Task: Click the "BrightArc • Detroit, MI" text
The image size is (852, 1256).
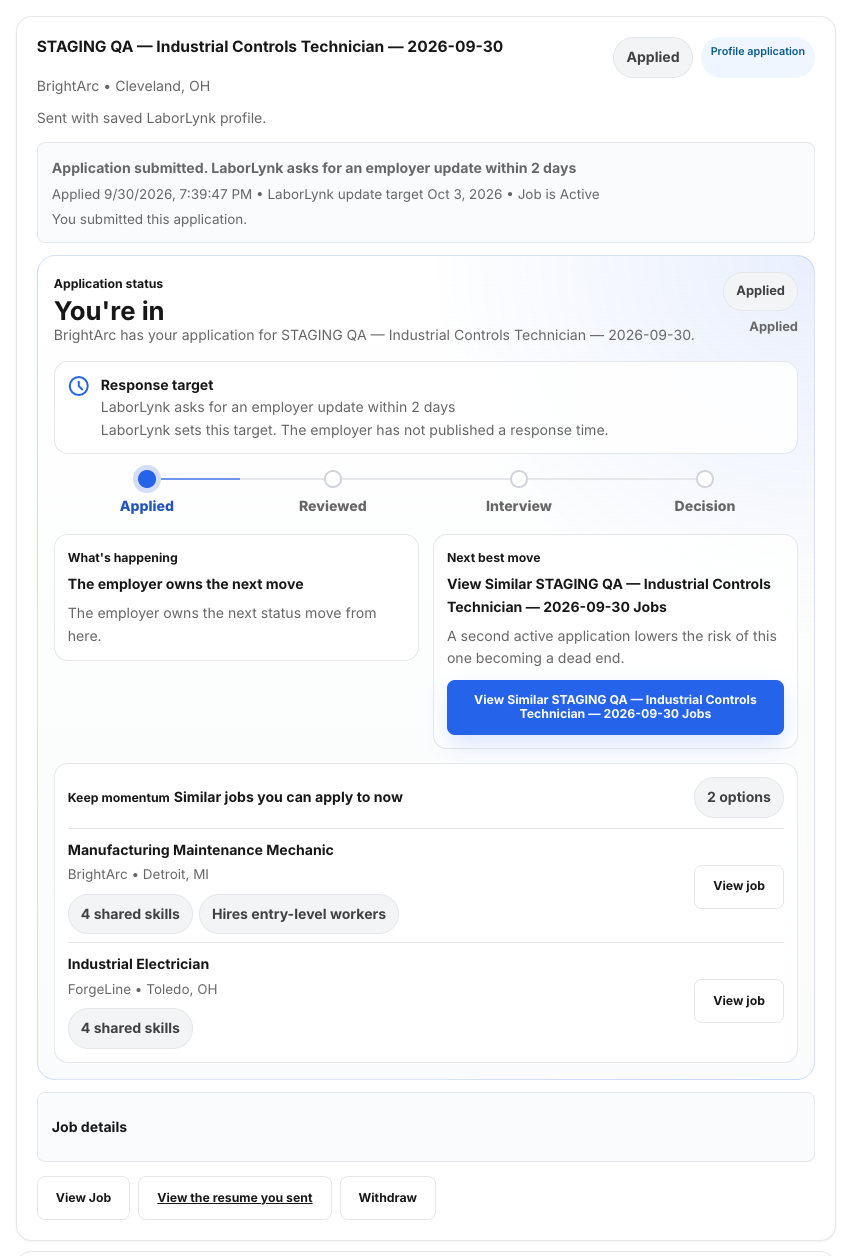Action: click(x=138, y=875)
